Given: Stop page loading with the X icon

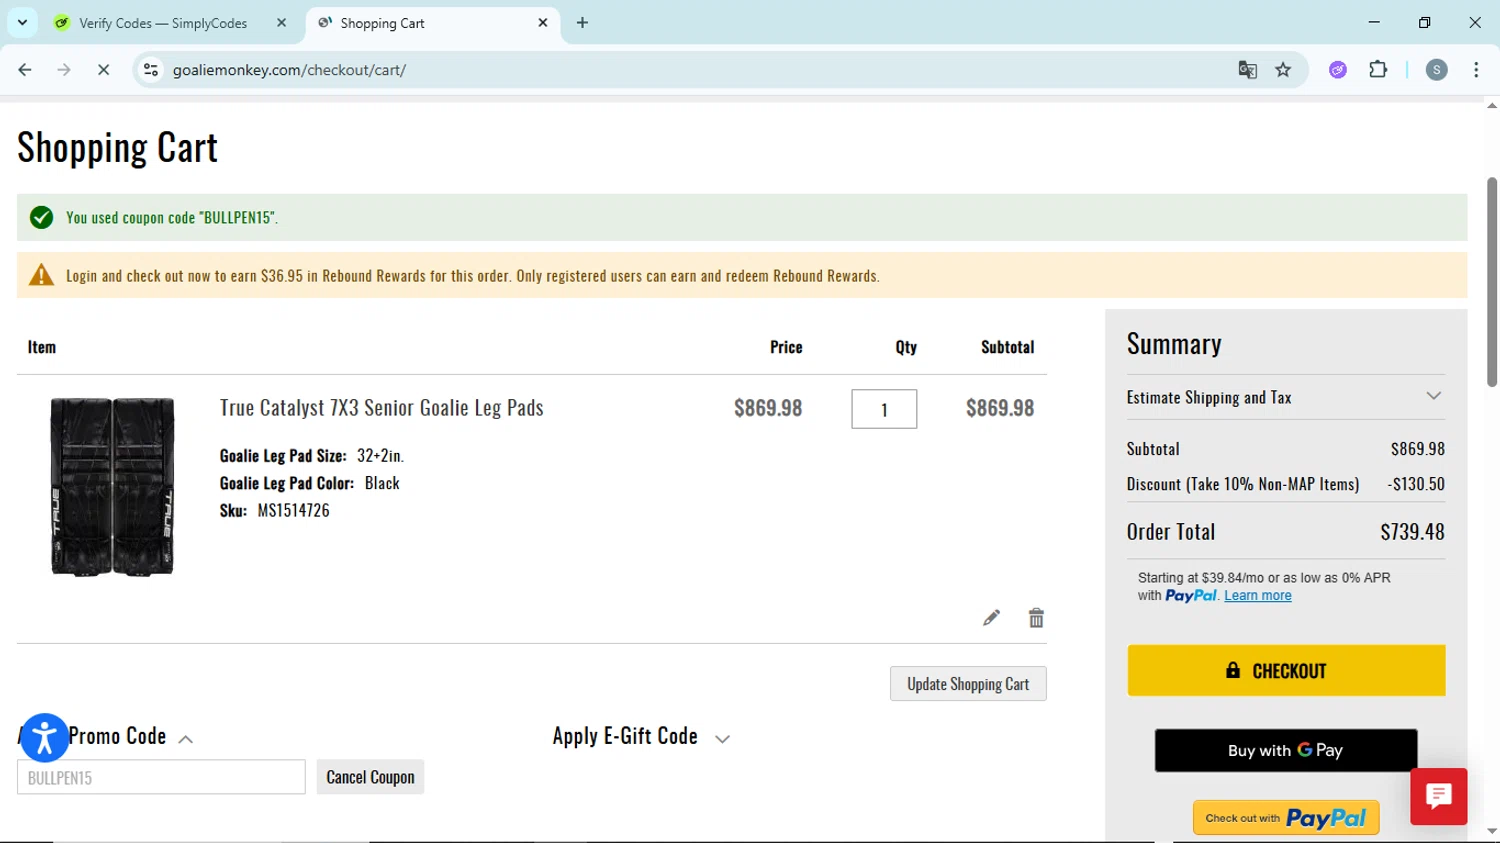Looking at the screenshot, I should pos(103,70).
